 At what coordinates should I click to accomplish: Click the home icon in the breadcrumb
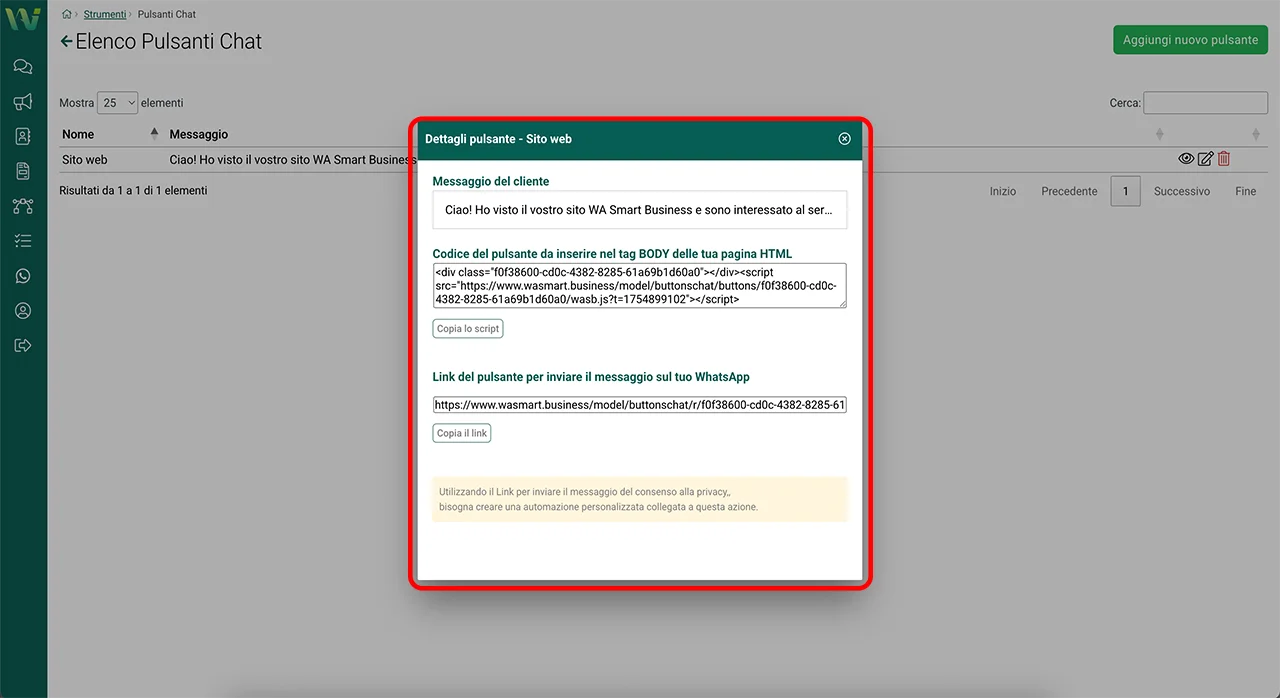coord(66,14)
